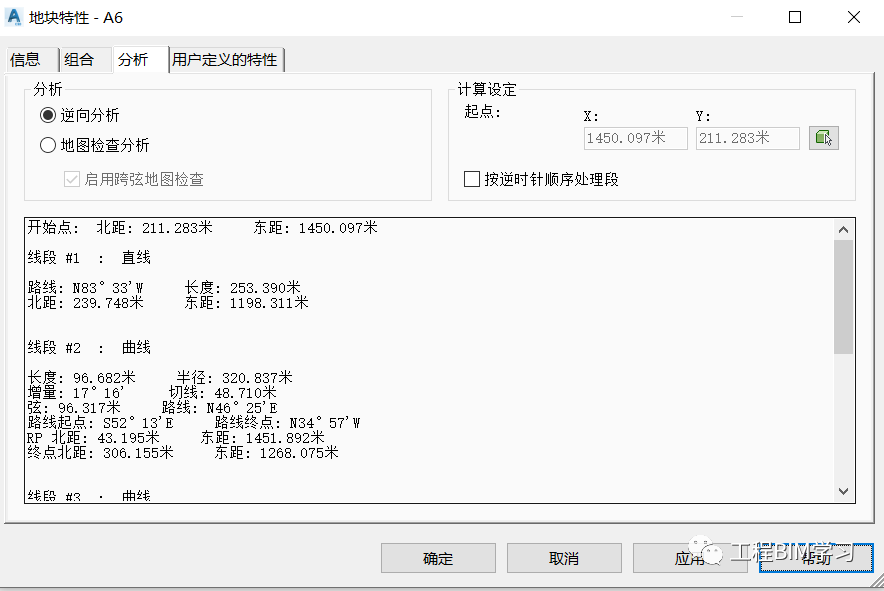Click the 应用 button
Viewport: 884px width, 591px height.
tap(690, 558)
